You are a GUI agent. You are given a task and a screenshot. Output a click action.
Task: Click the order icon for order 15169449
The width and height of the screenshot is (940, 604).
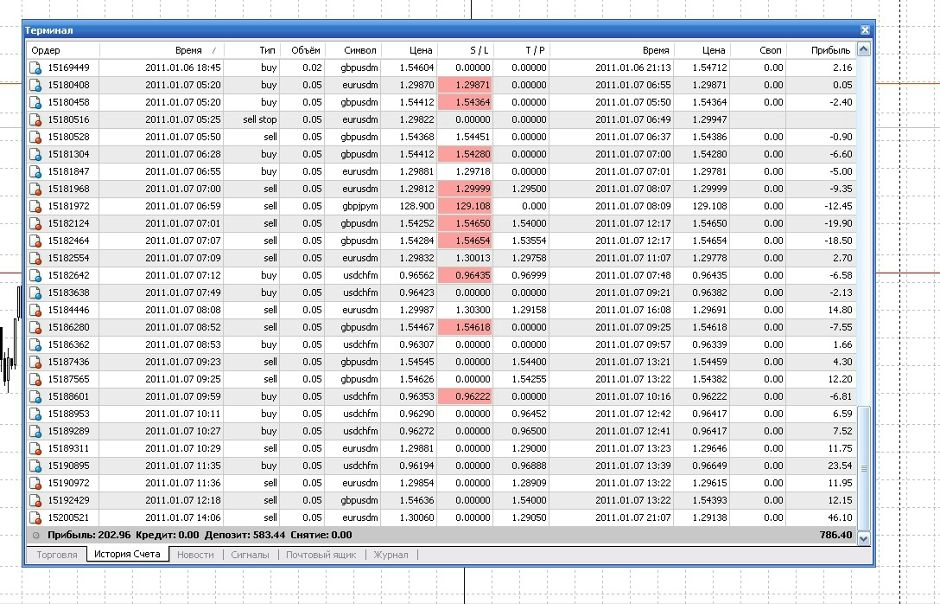36,68
